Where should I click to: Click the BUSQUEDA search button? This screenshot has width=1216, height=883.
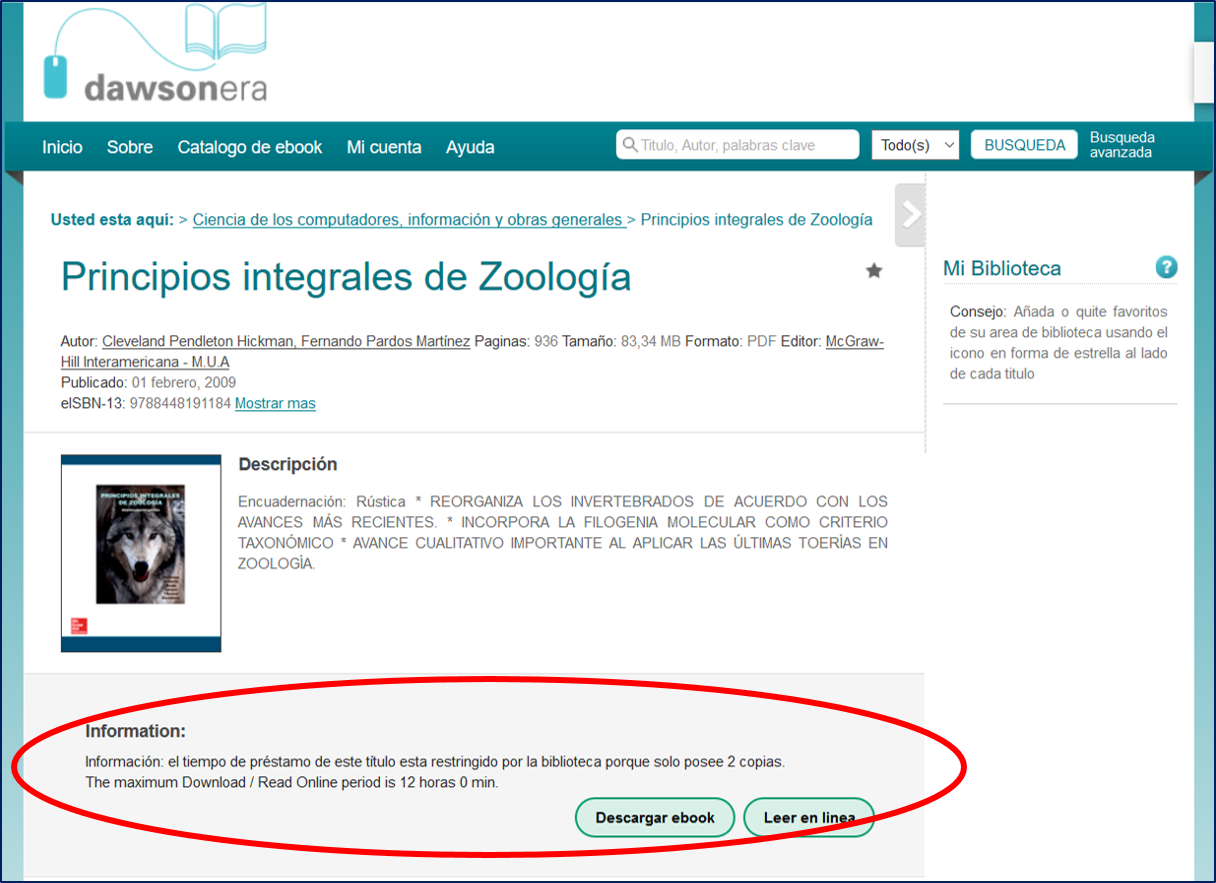pyautogui.click(x=1024, y=145)
